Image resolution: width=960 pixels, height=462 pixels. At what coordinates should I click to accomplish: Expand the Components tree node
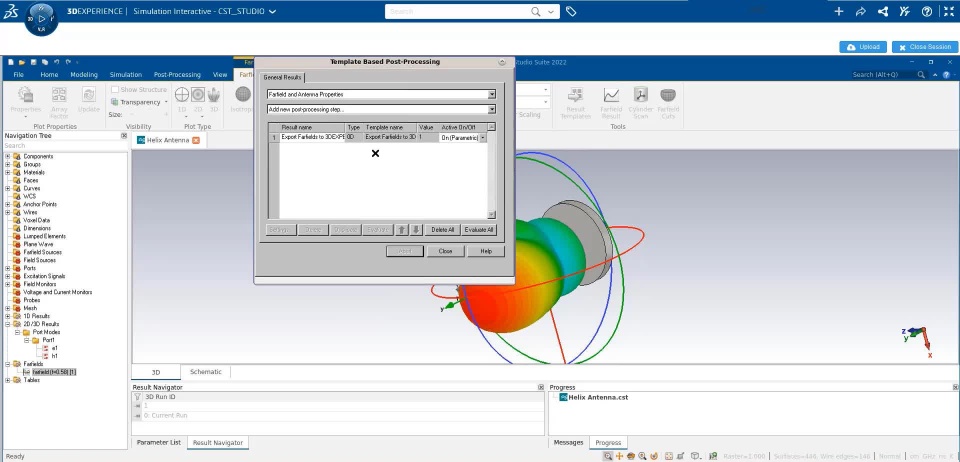(8, 157)
